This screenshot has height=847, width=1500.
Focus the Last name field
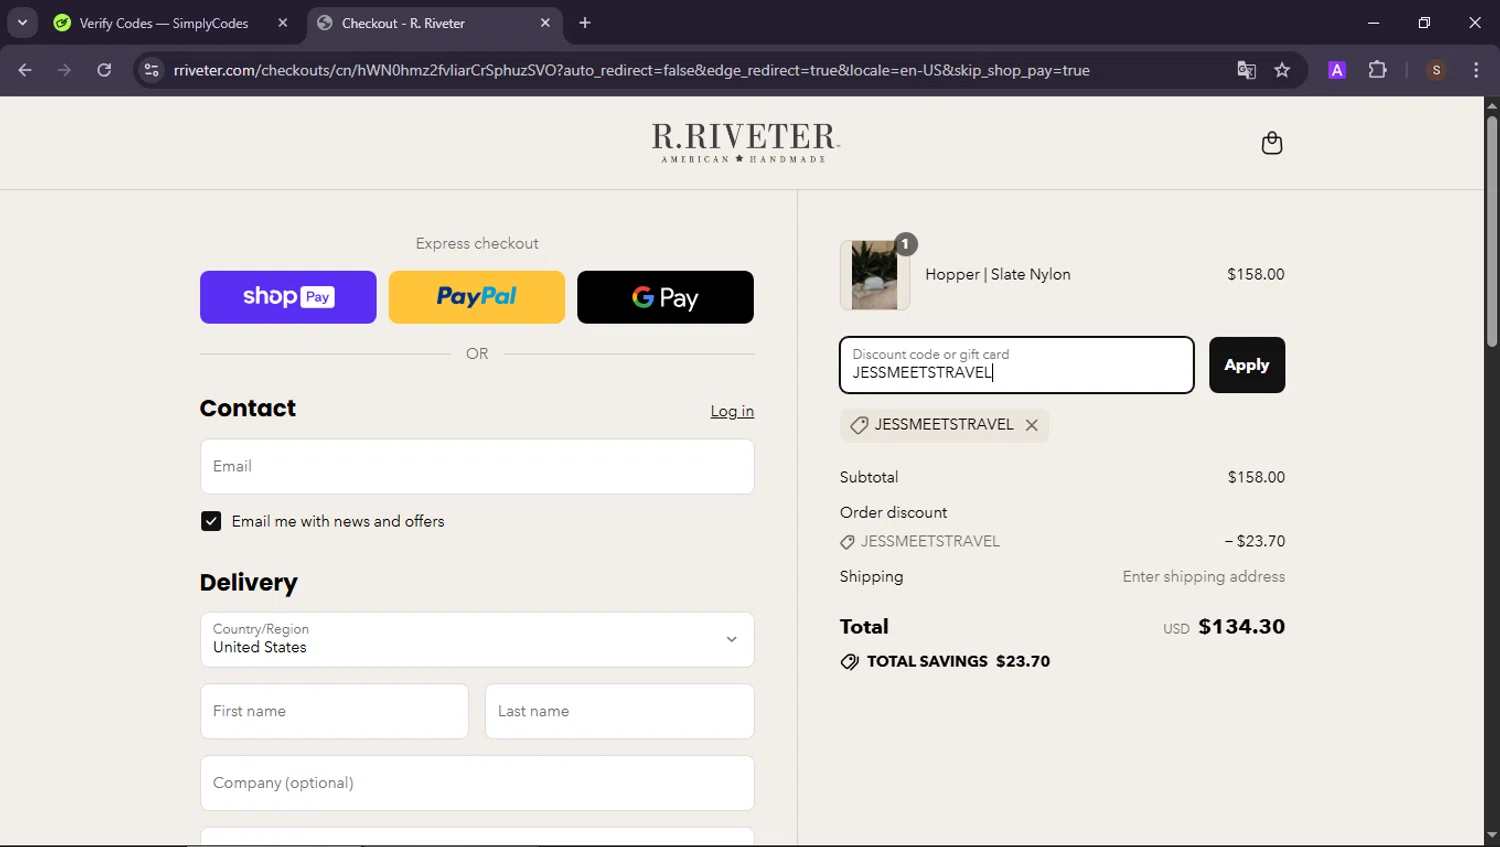click(x=620, y=711)
